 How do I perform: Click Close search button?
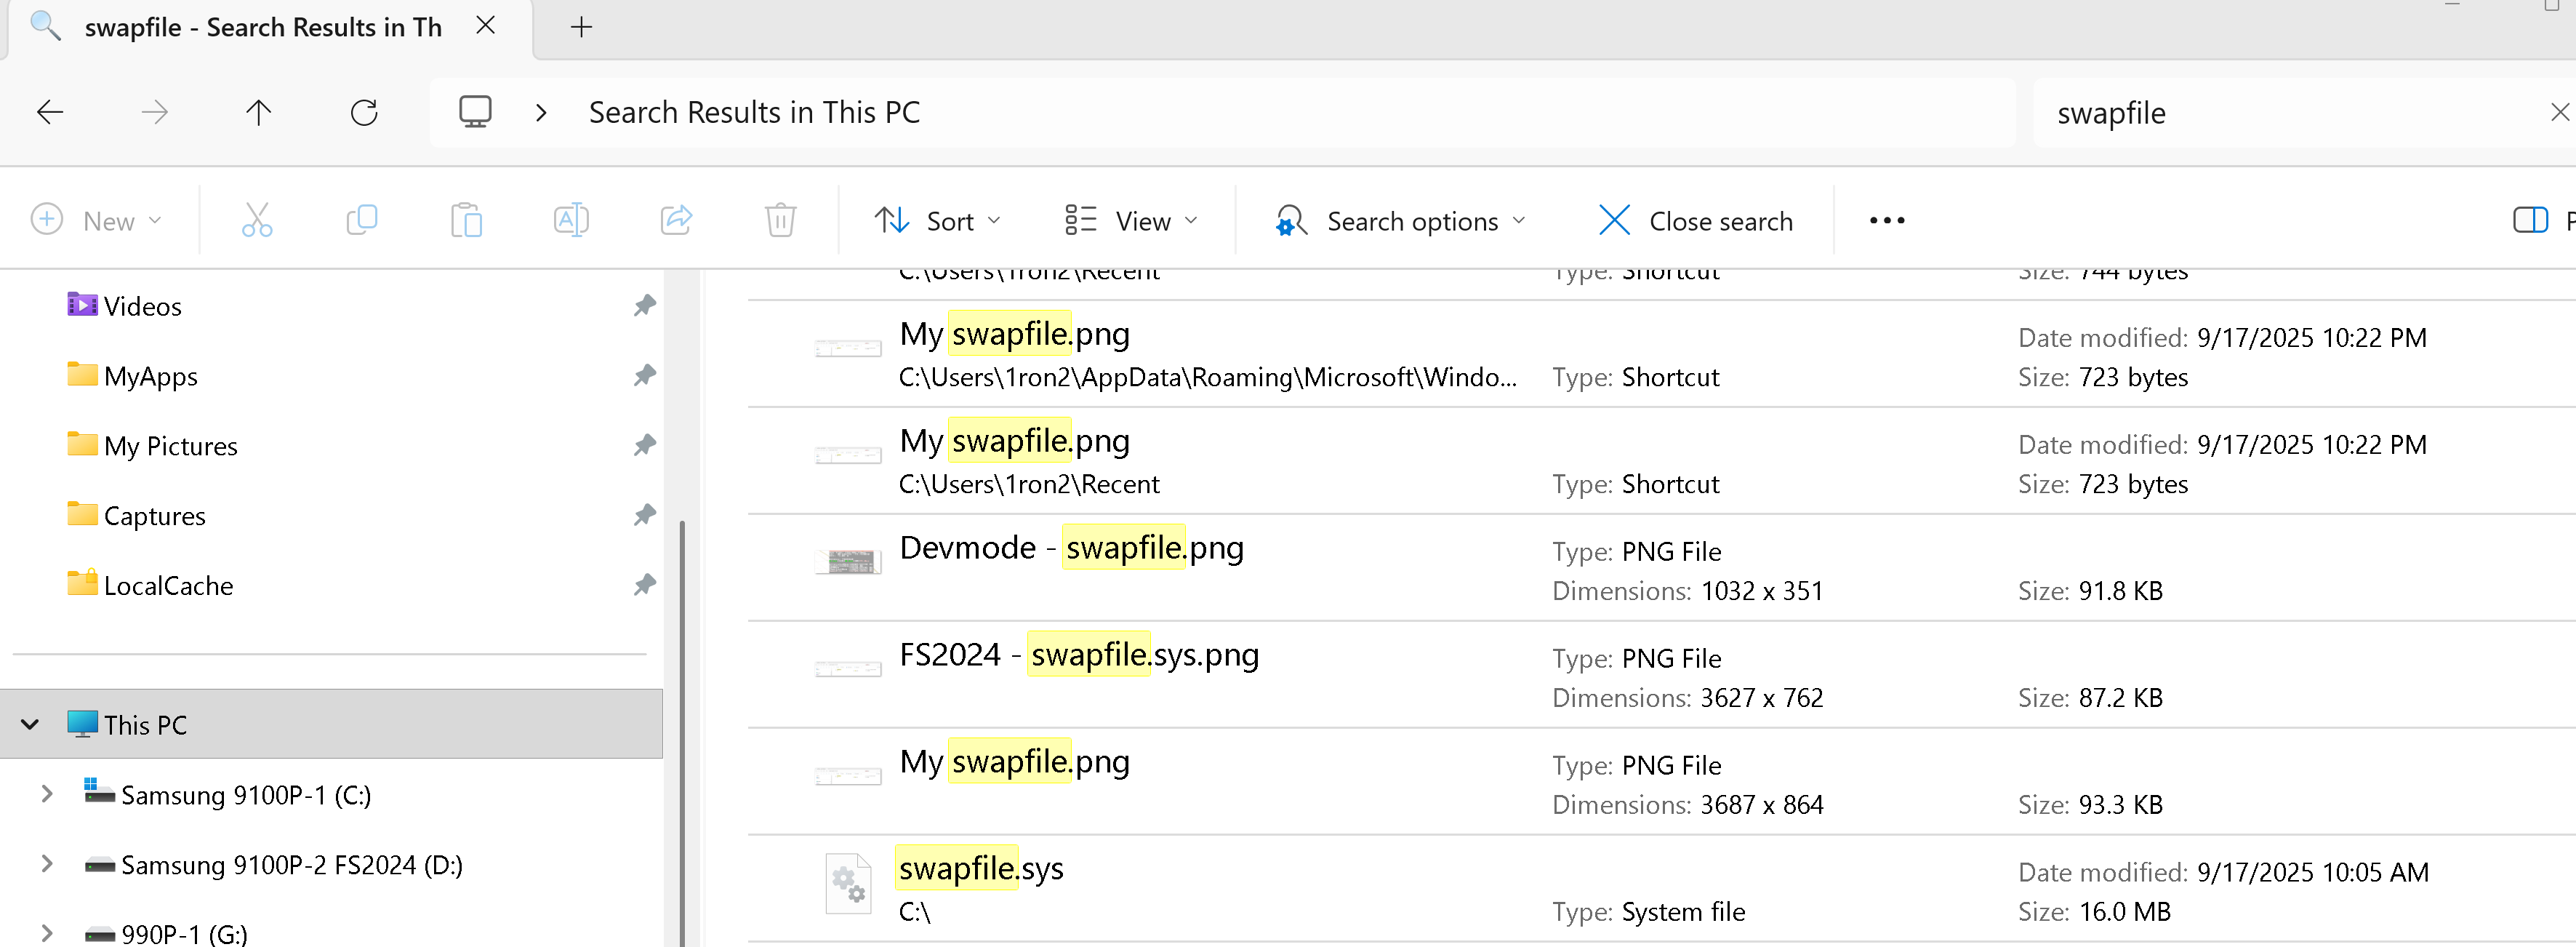(1696, 221)
